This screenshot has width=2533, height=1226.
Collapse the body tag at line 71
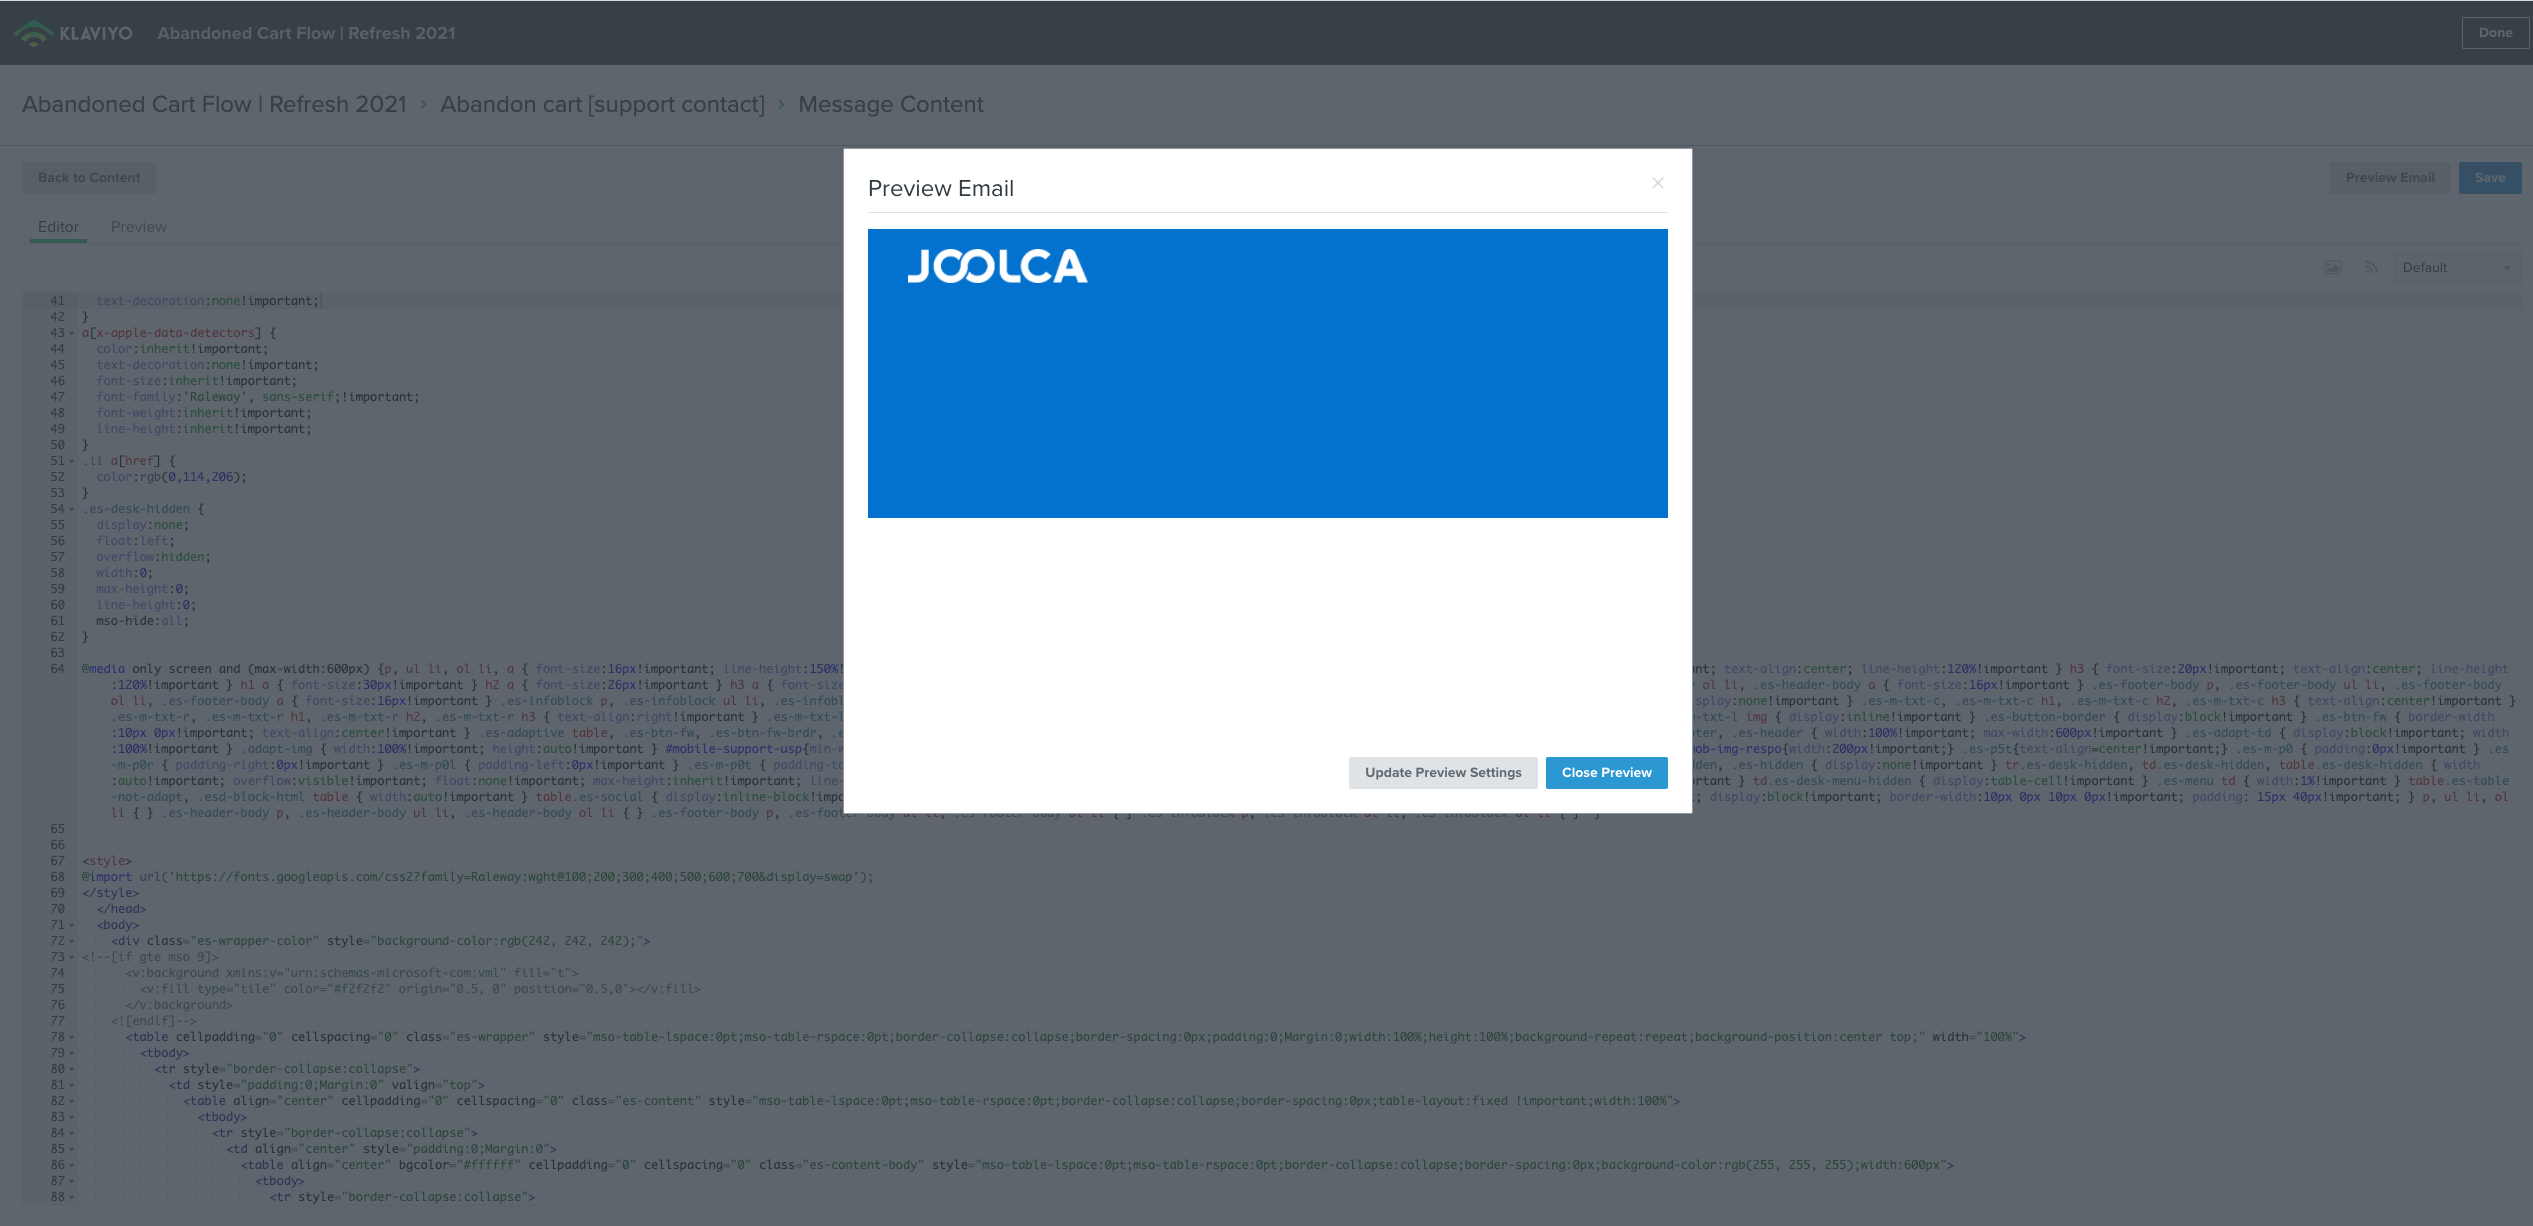[71, 925]
